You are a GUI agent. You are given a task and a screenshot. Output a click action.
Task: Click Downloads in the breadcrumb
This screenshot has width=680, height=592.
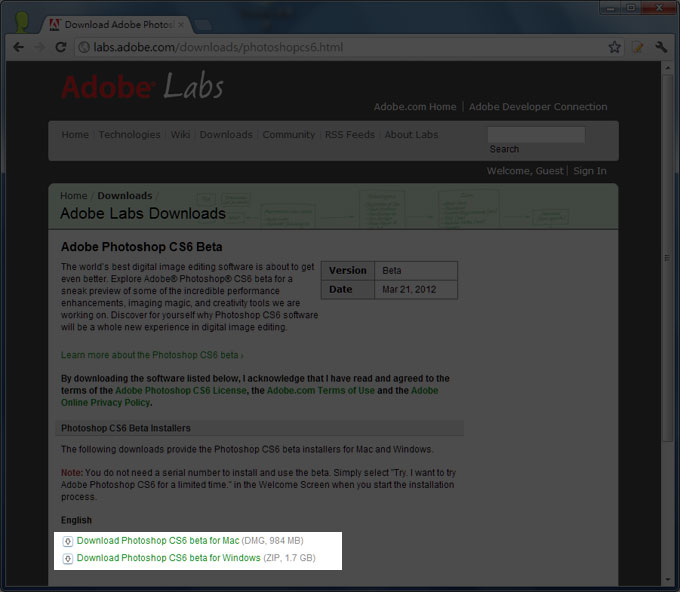tap(125, 196)
